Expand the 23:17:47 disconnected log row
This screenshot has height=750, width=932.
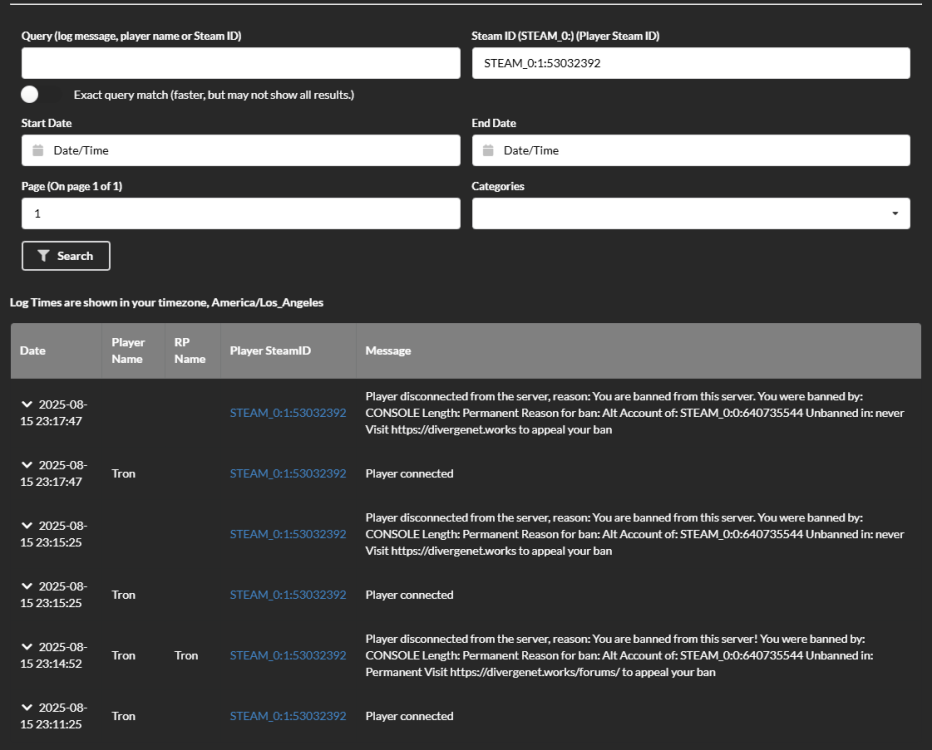pos(27,404)
